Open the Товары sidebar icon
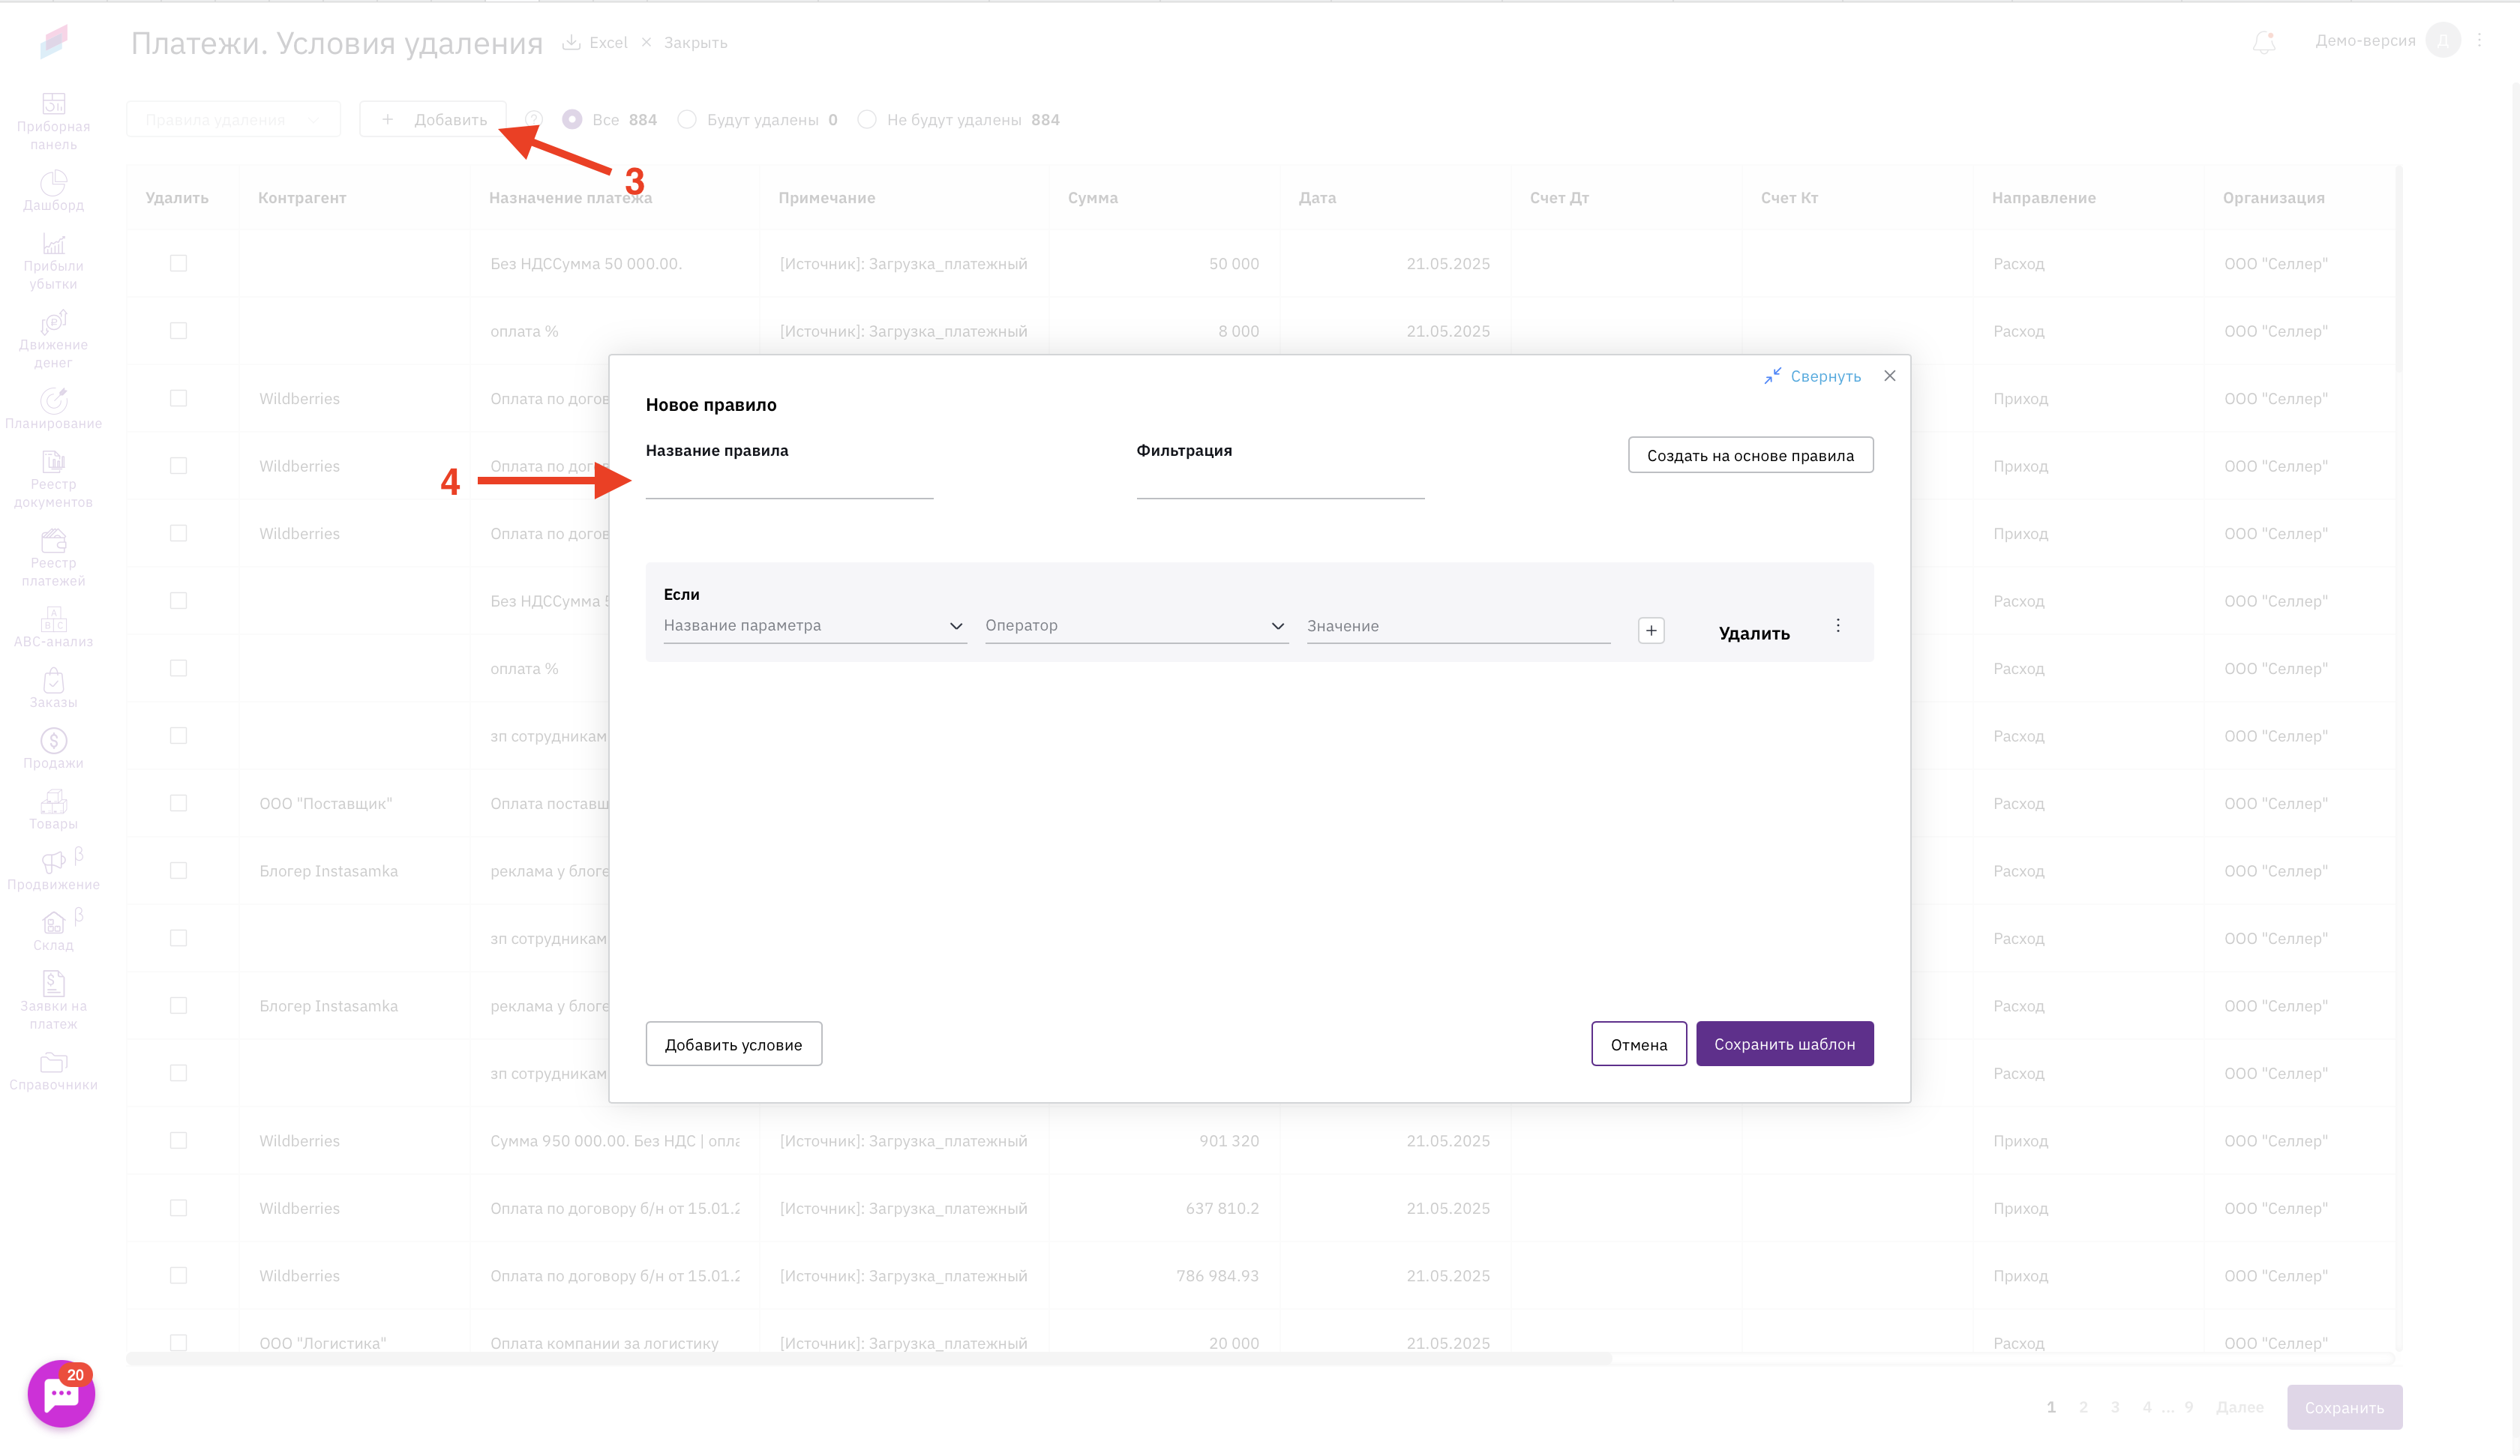2520x1456 pixels. [53, 802]
